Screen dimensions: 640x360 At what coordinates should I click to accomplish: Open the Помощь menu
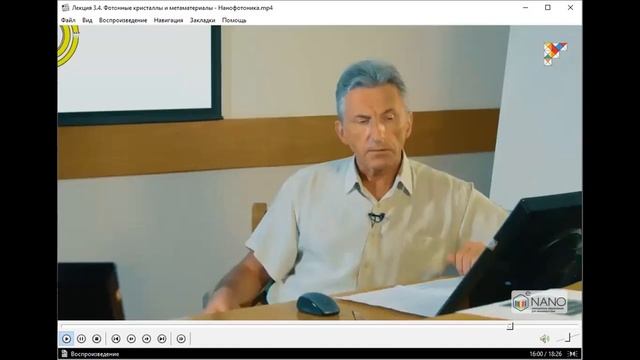[x=234, y=20]
